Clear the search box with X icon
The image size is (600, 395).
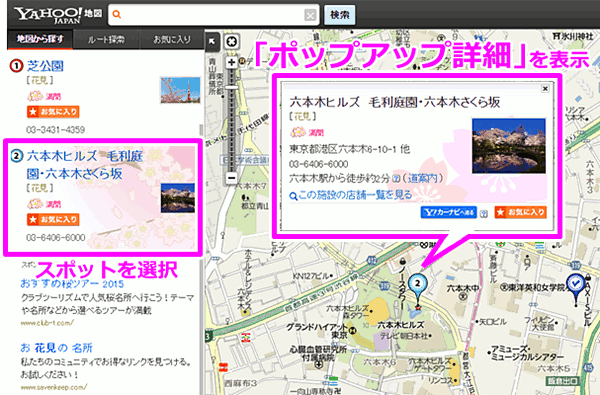tap(310, 15)
